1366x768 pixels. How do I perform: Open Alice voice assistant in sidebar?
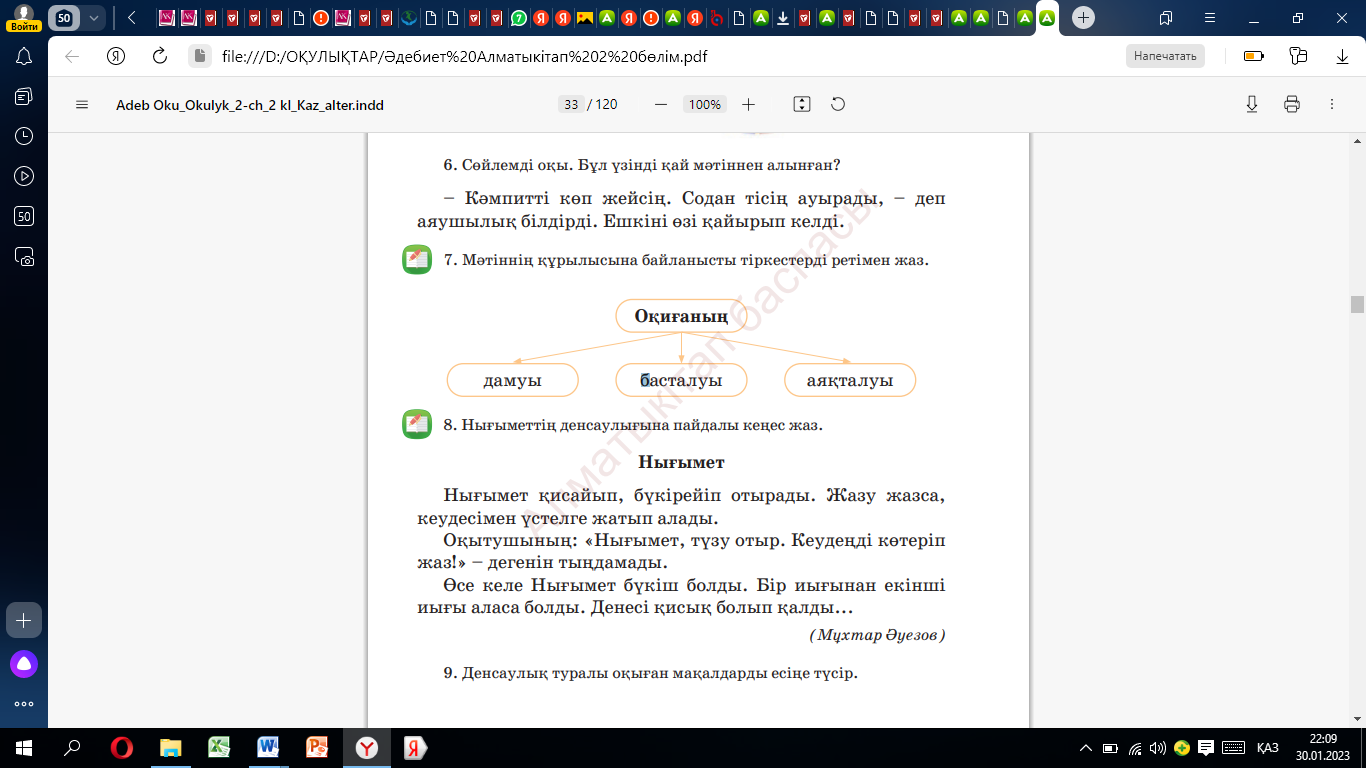(x=24, y=664)
